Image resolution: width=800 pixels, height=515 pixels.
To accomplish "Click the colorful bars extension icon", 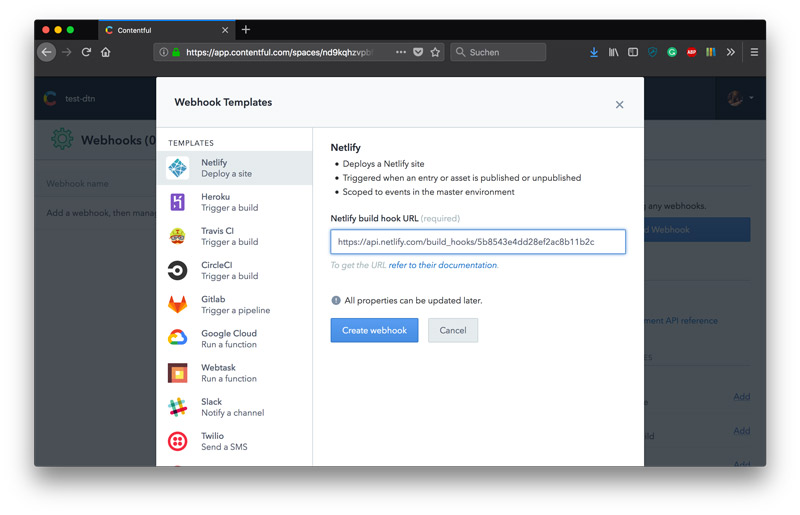I will coord(711,52).
